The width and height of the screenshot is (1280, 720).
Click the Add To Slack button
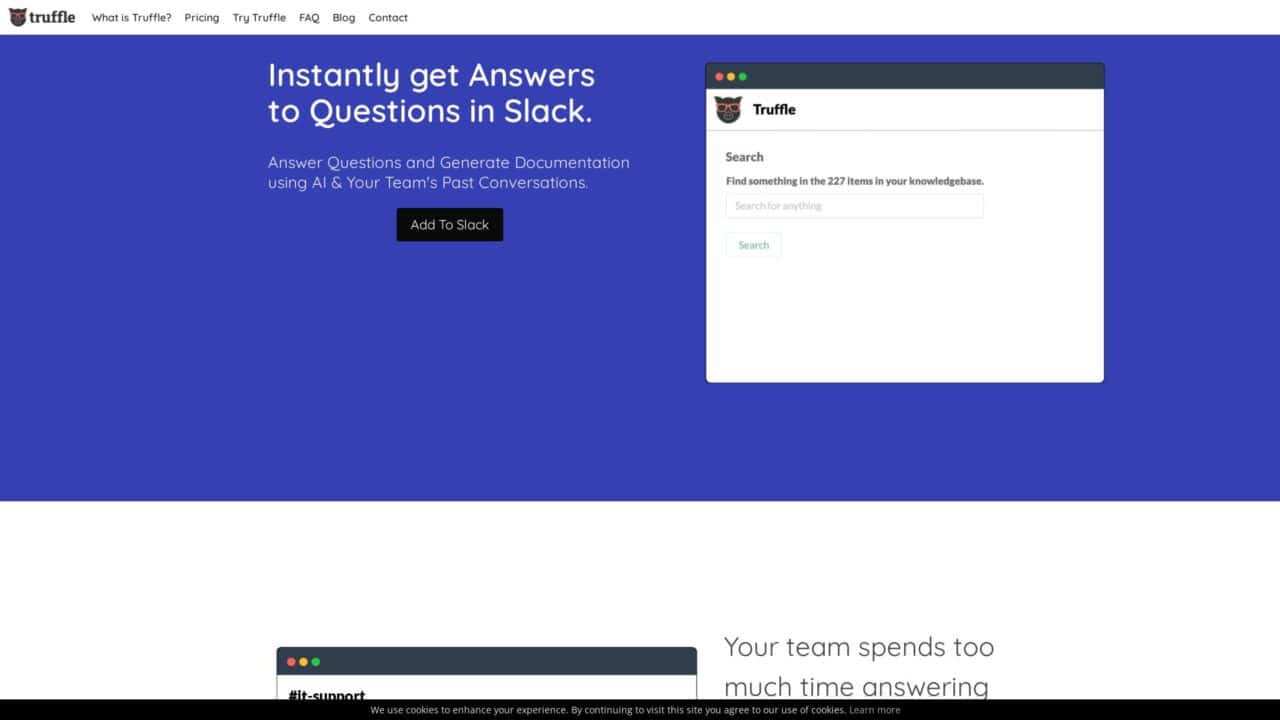point(450,224)
